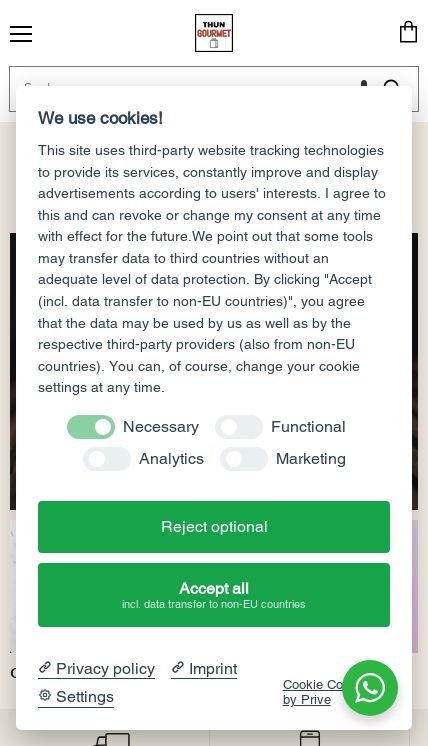Toggle the Necessary cookies switch
The width and height of the screenshot is (428, 746).
pos(91,427)
